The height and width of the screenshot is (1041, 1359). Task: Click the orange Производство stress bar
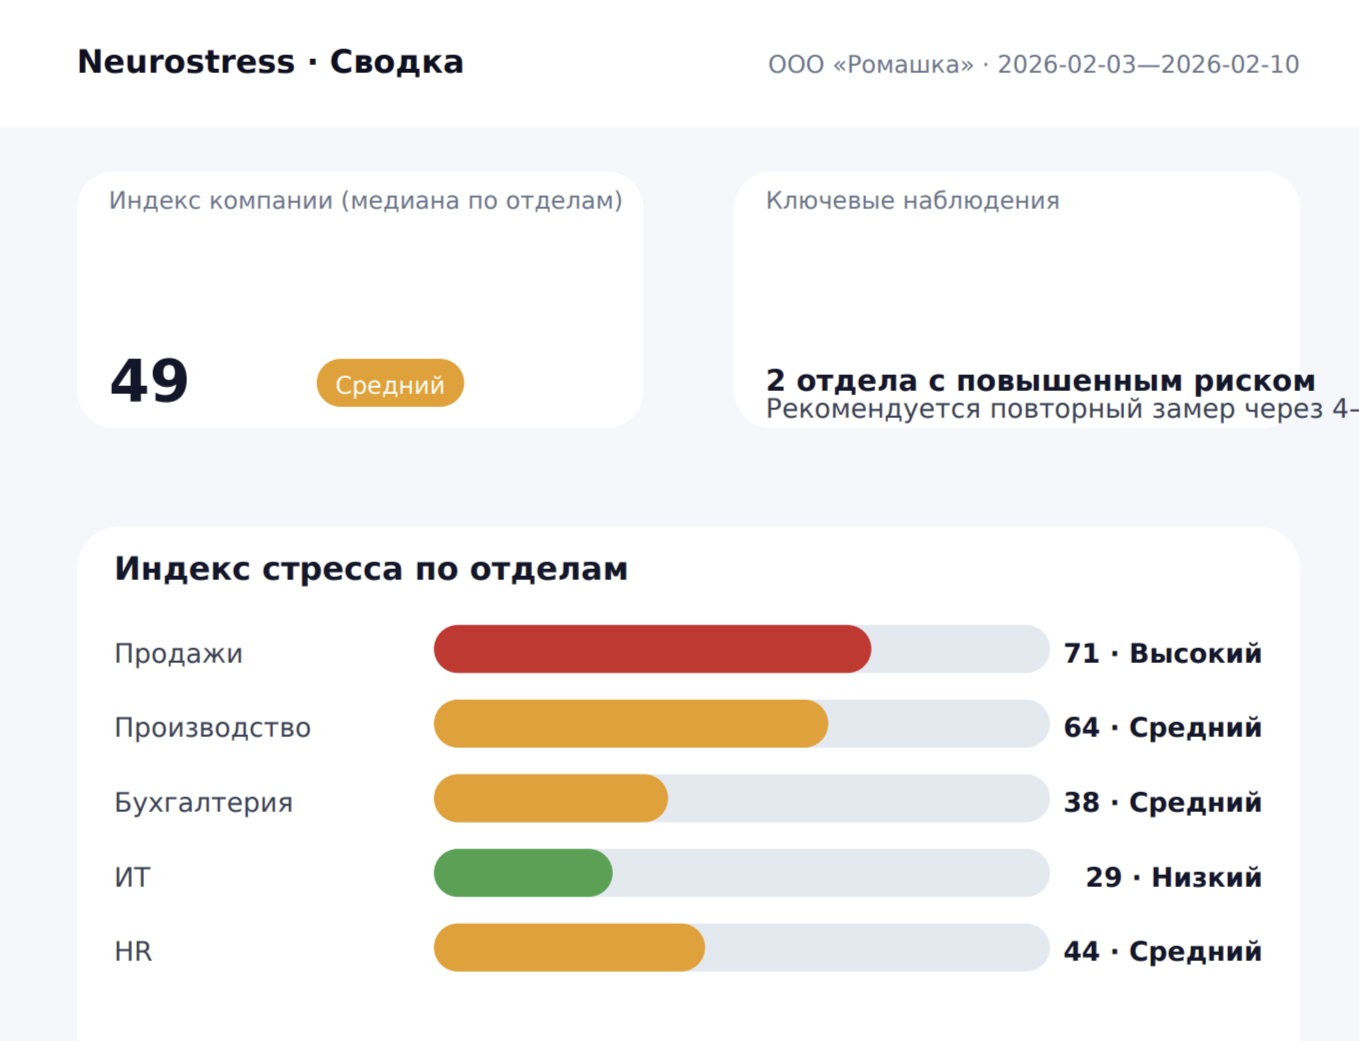coord(630,724)
